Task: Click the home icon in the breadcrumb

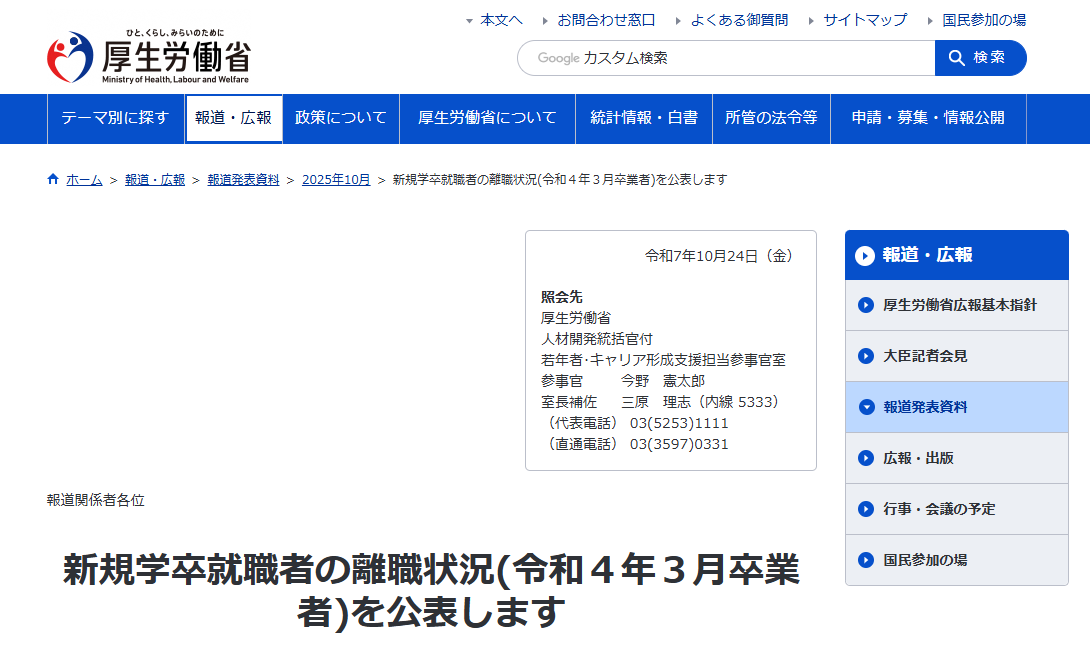Action: click(x=53, y=179)
